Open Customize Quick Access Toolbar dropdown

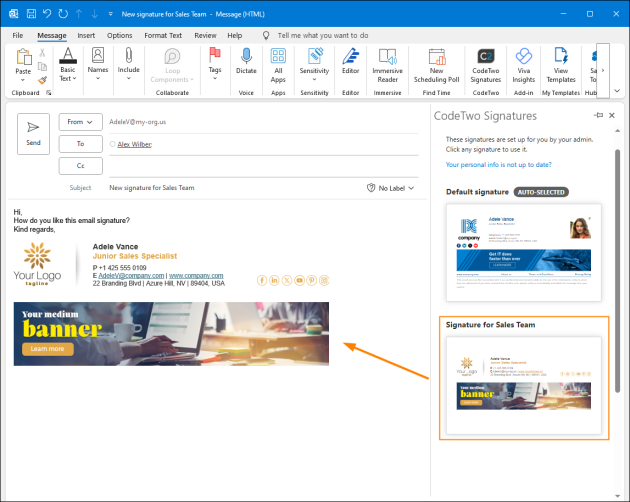click(x=110, y=14)
